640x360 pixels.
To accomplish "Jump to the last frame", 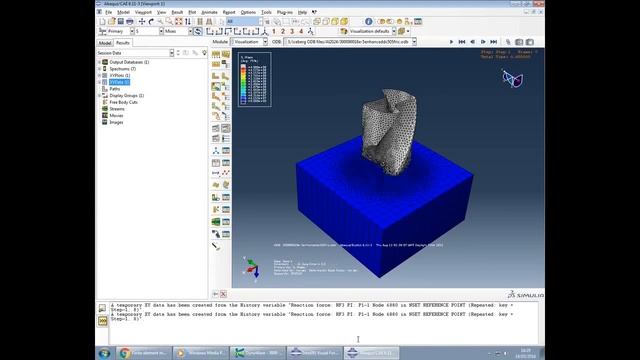I will [x=494, y=42].
